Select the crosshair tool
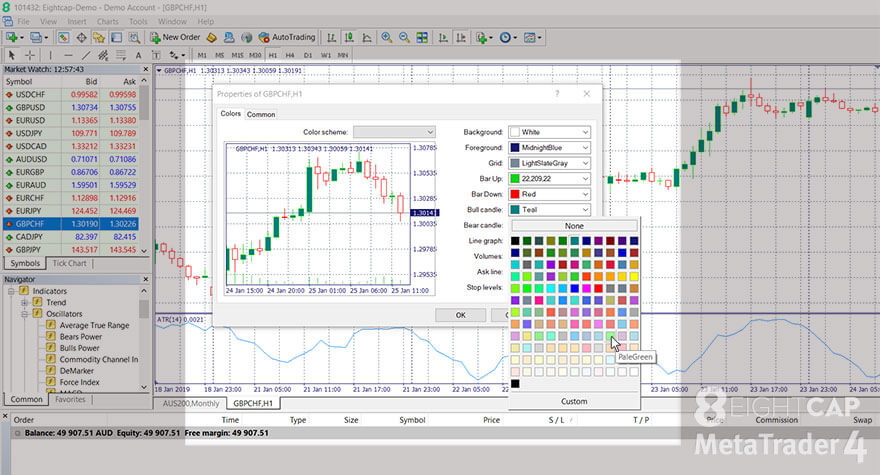This screenshot has height=475, width=880. click(30, 55)
